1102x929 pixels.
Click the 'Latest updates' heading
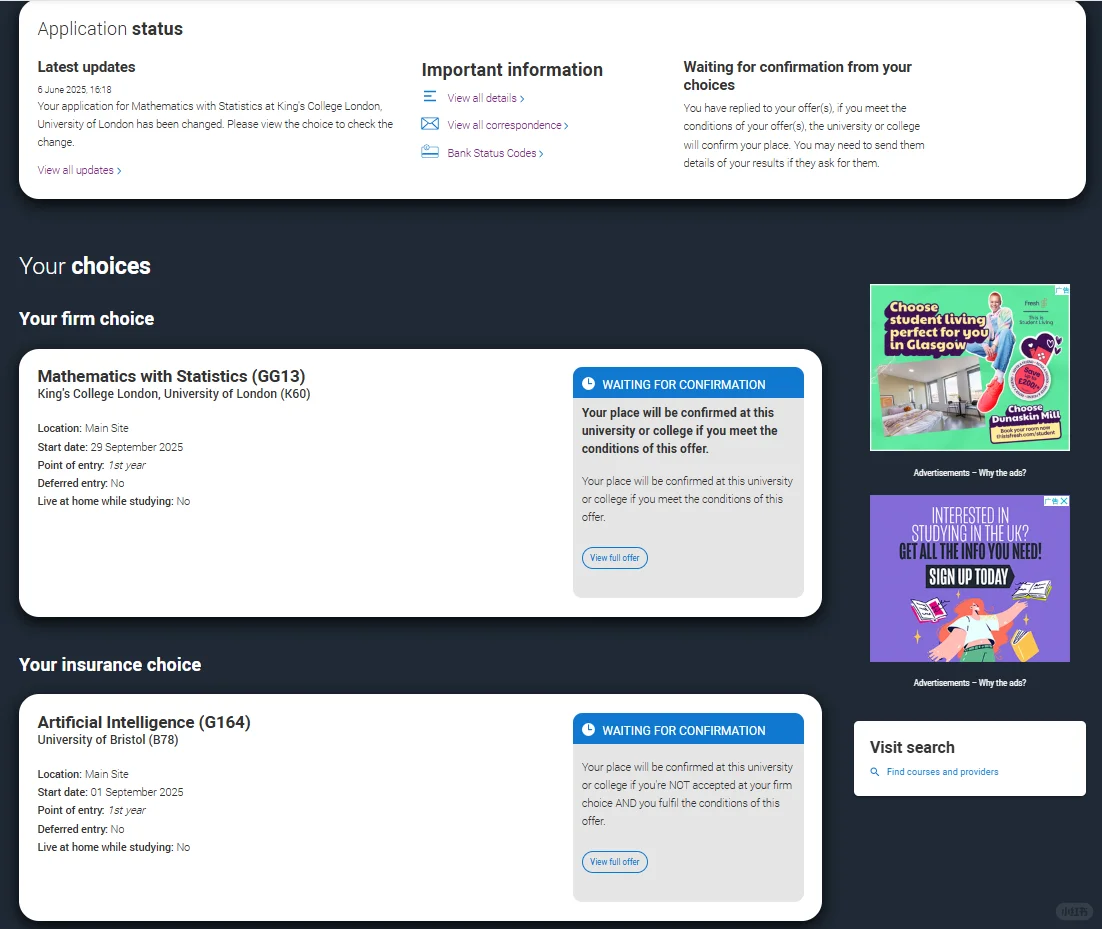(x=86, y=67)
